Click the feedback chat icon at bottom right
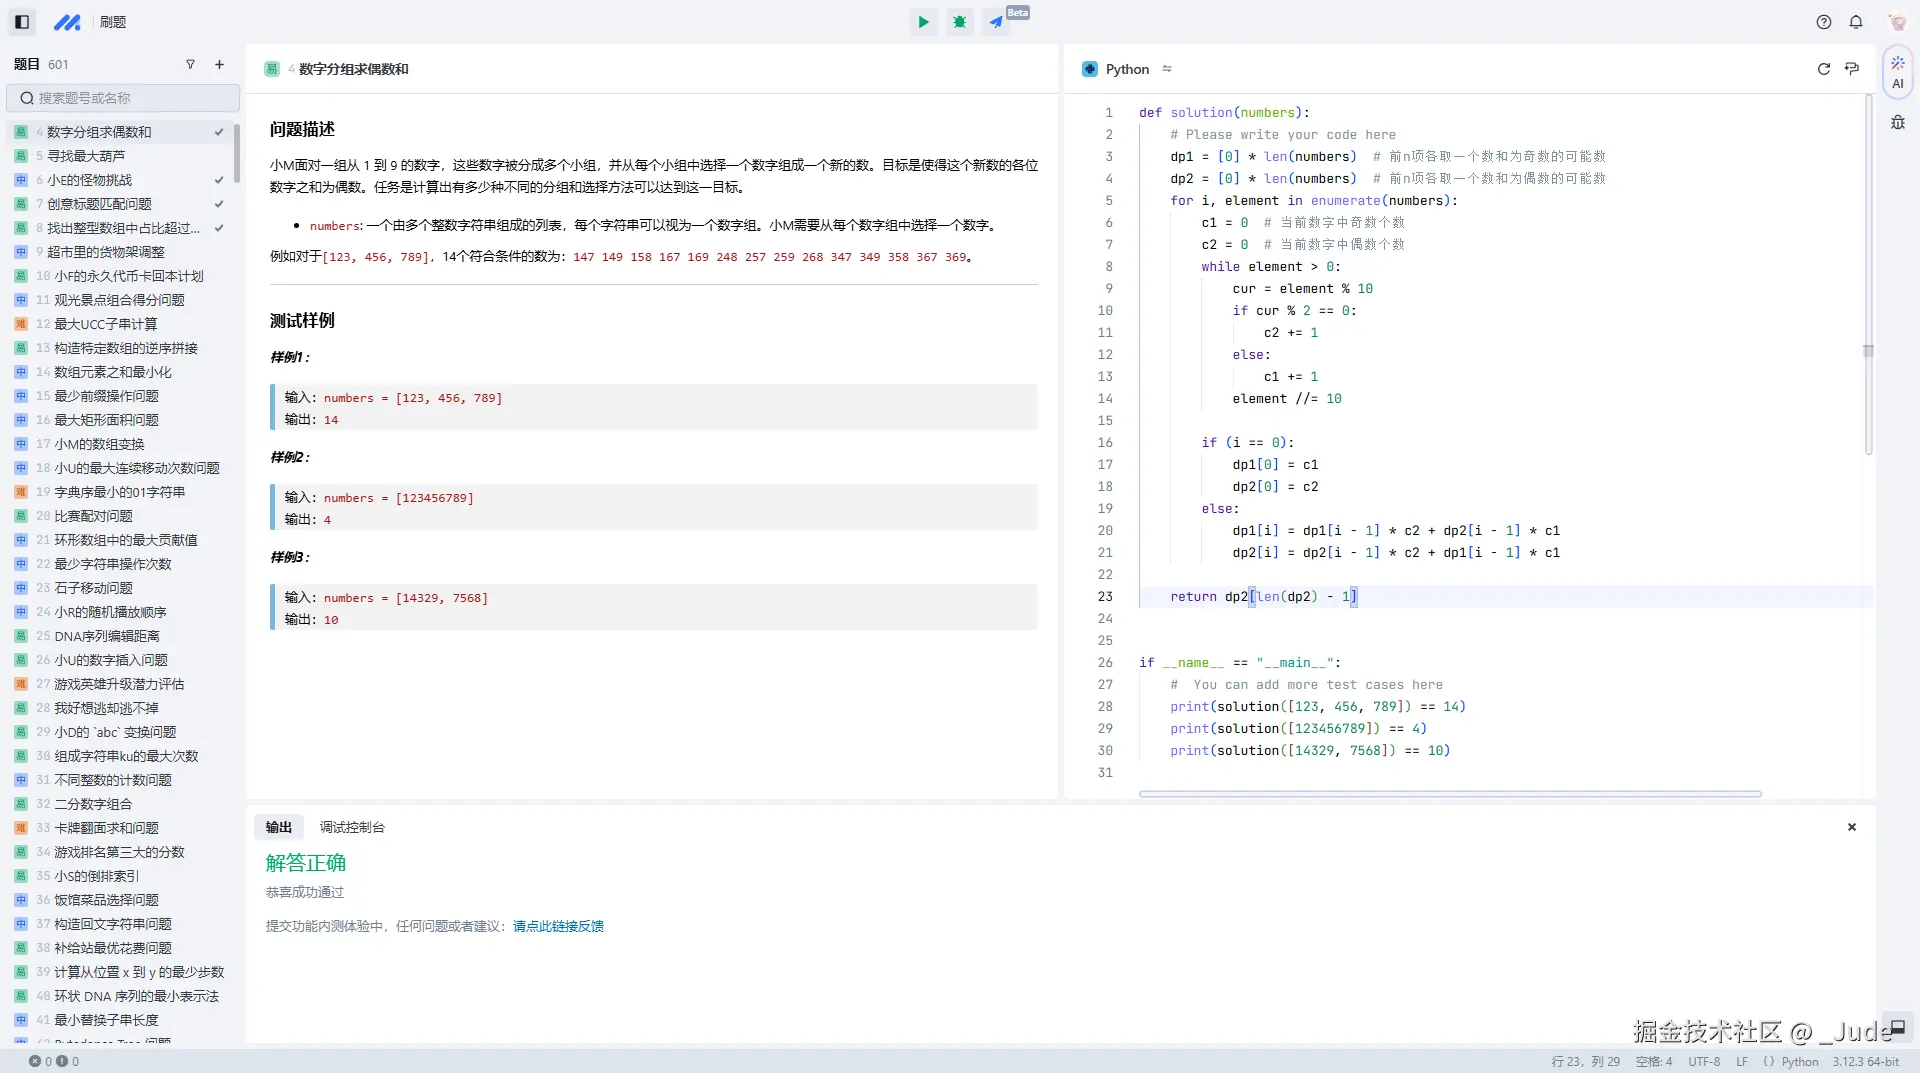1920x1073 pixels. 1897,1026
